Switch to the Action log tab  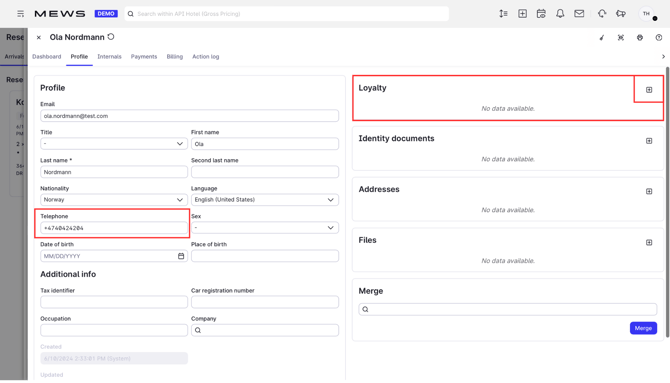pos(206,56)
